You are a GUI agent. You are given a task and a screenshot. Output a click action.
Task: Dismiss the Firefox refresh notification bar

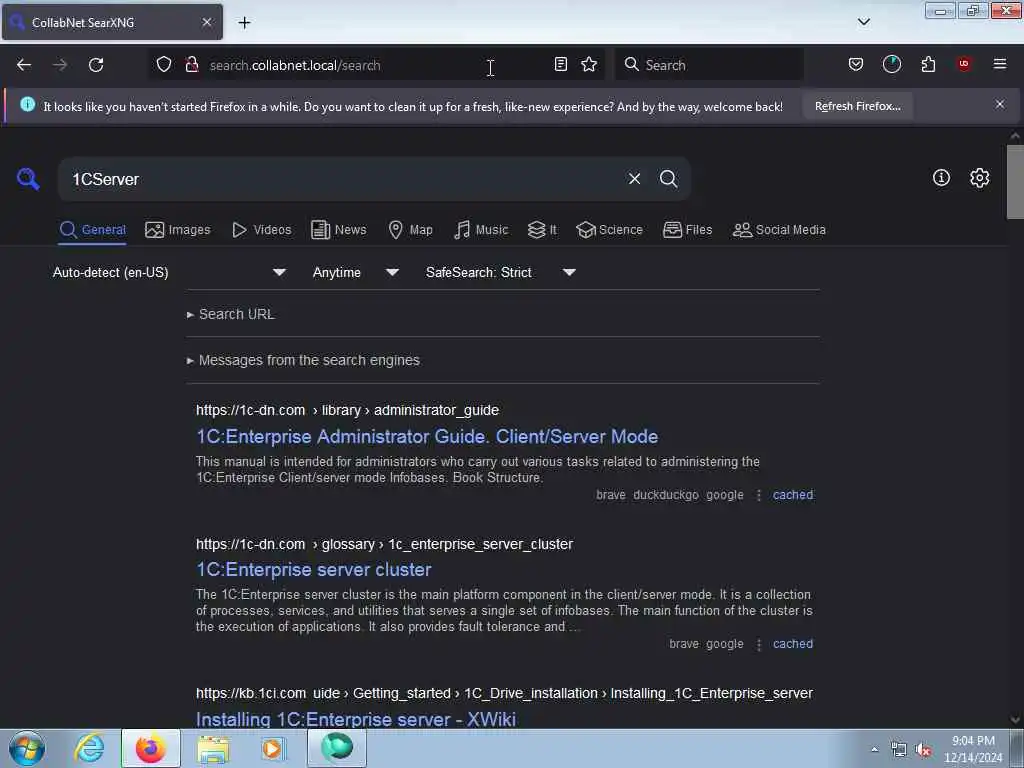tap(999, 104)
